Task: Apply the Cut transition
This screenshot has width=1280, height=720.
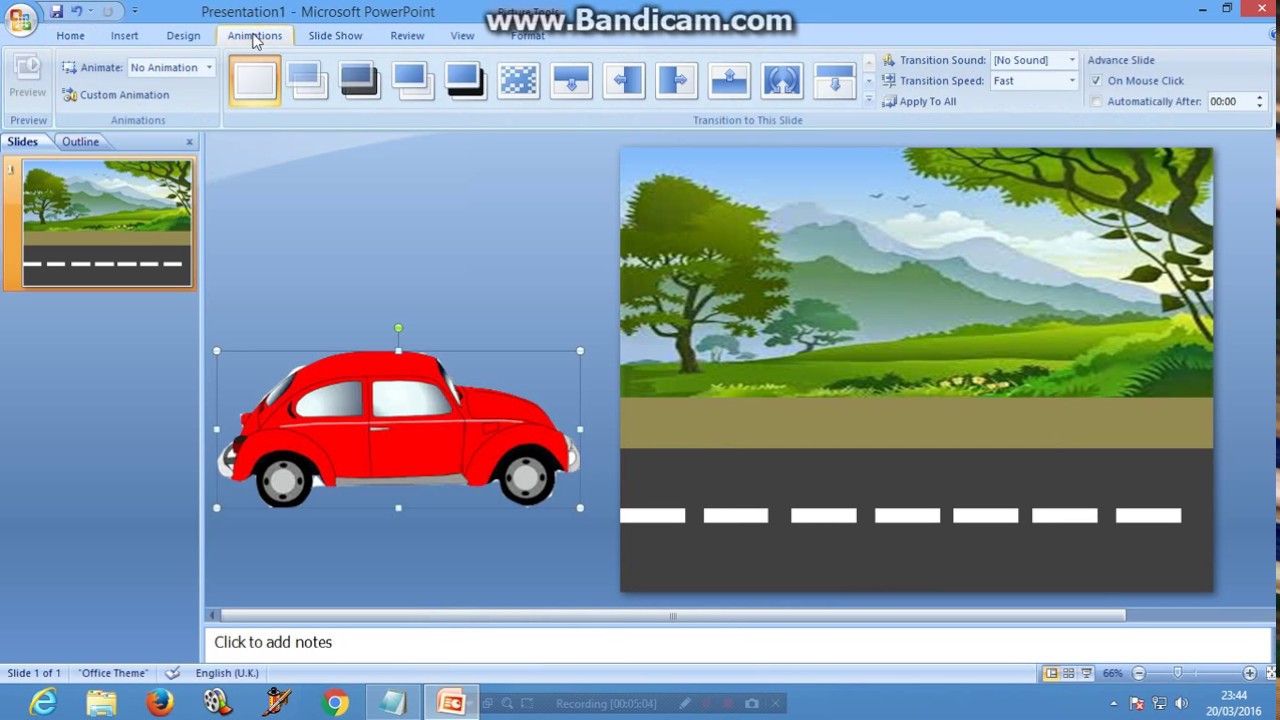Action: (x=411, y=80)
